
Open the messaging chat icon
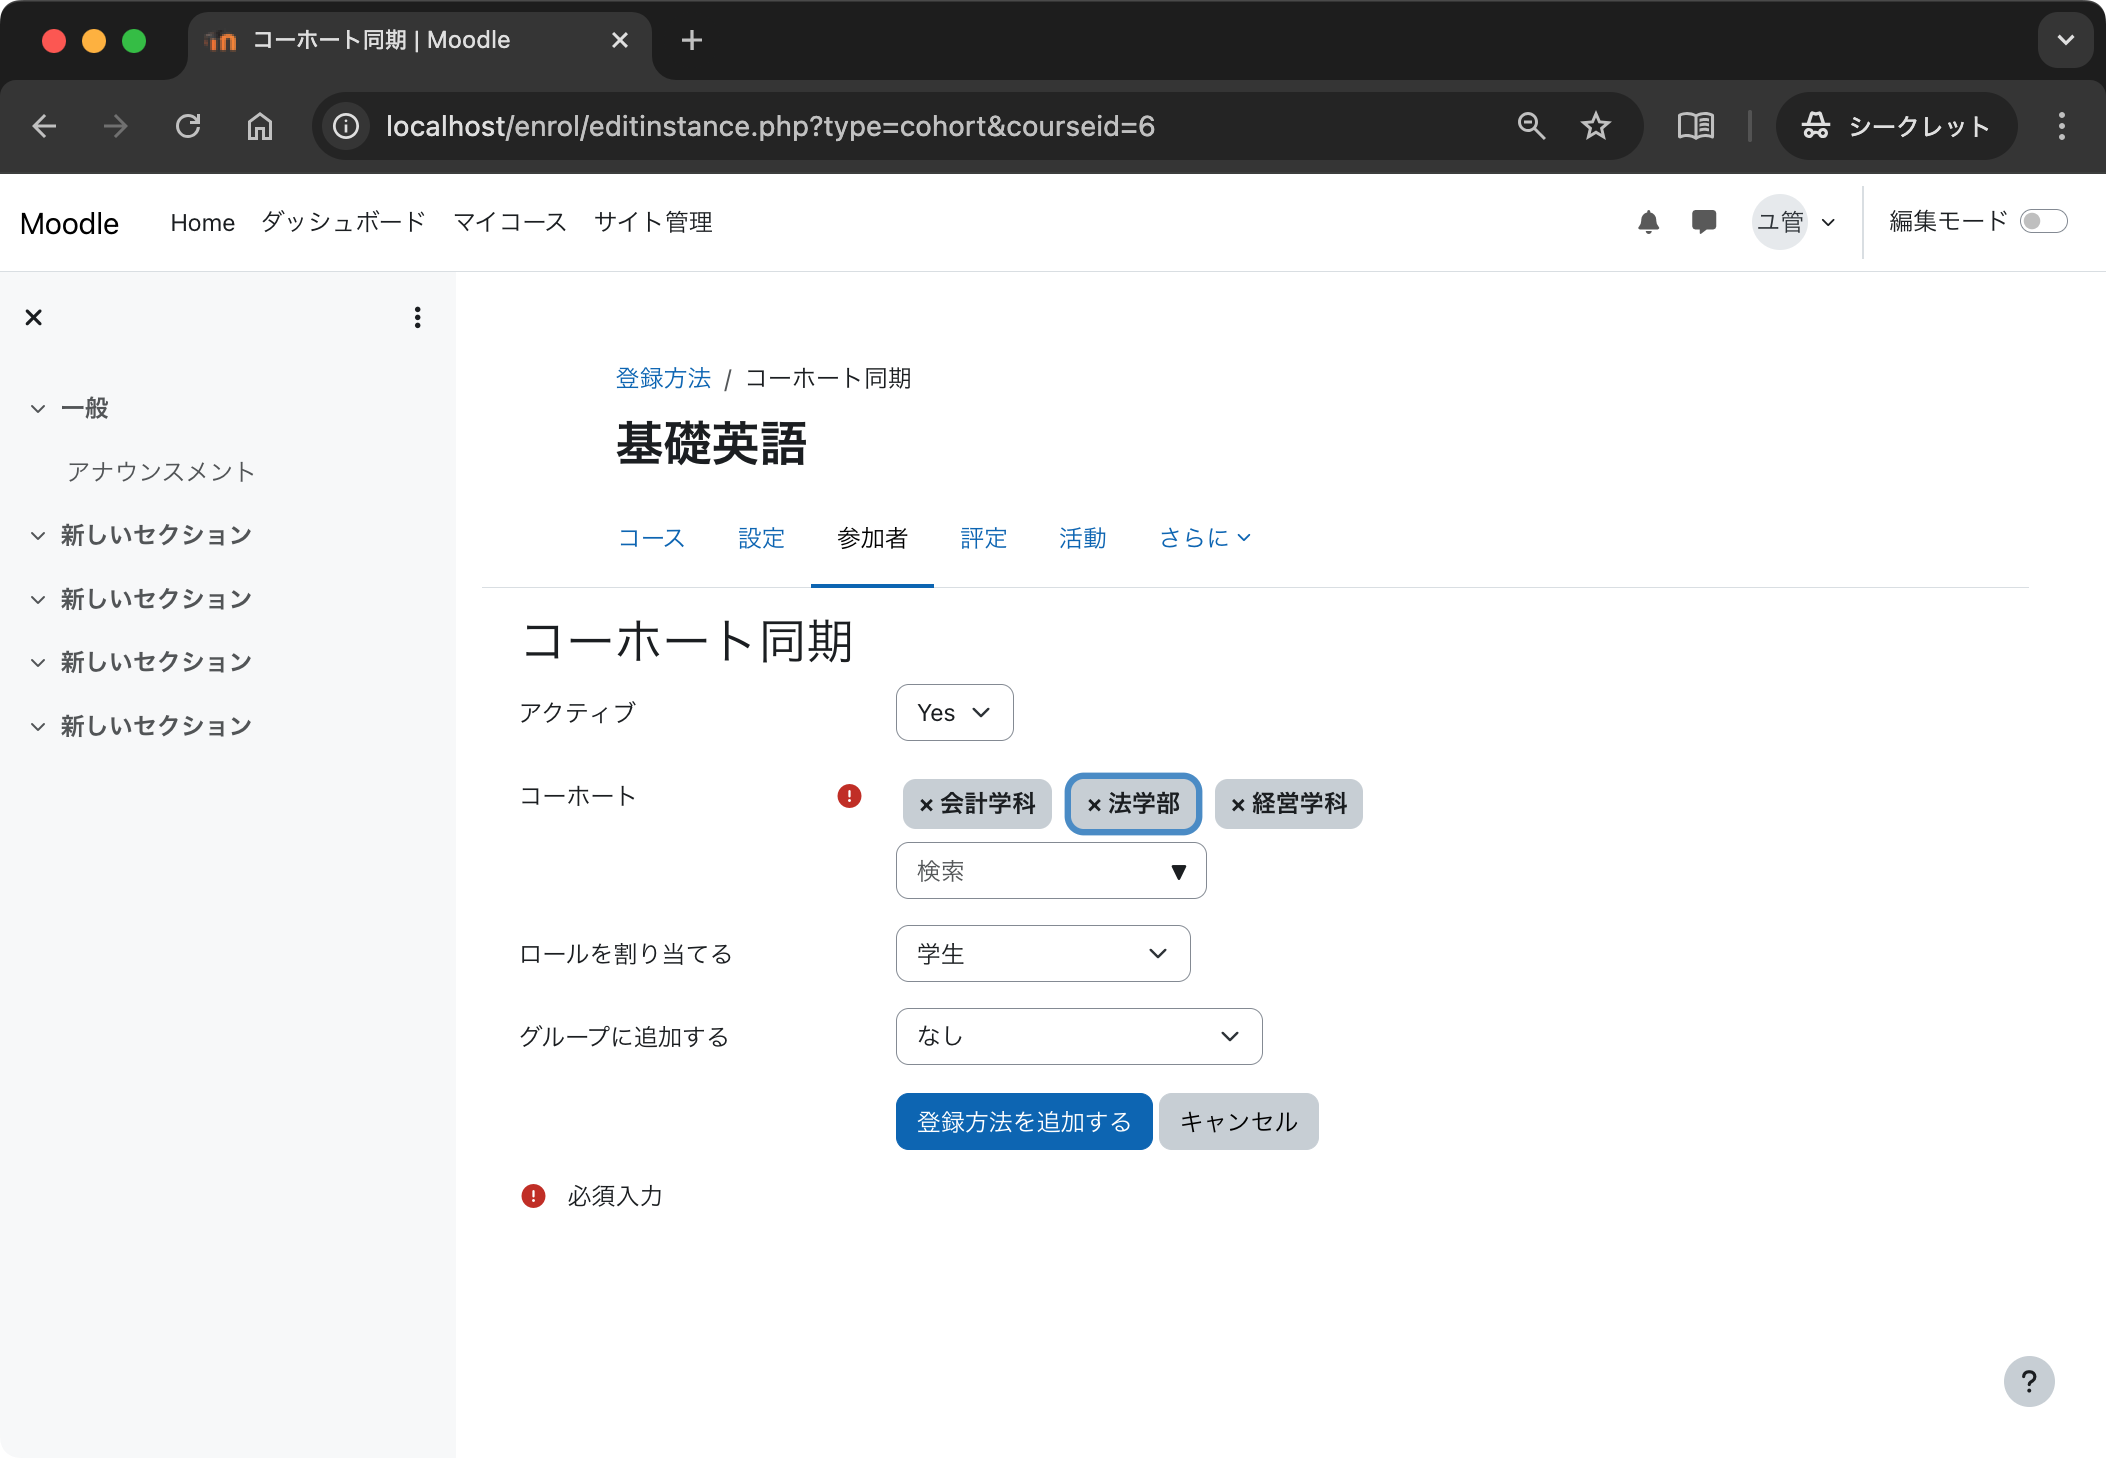pyautogui.click(x=1704, y=221)
